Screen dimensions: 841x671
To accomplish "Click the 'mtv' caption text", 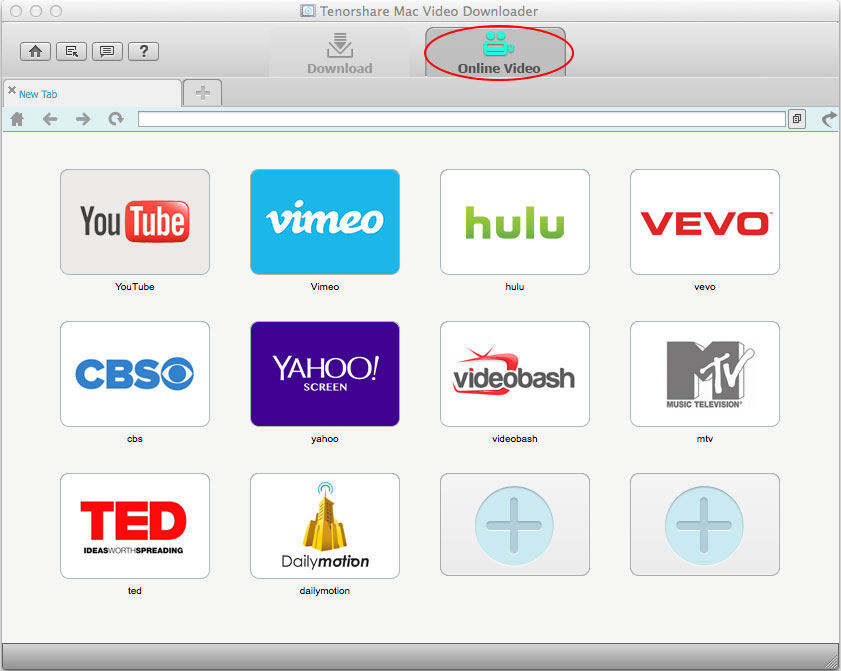I will coord(705,439).
